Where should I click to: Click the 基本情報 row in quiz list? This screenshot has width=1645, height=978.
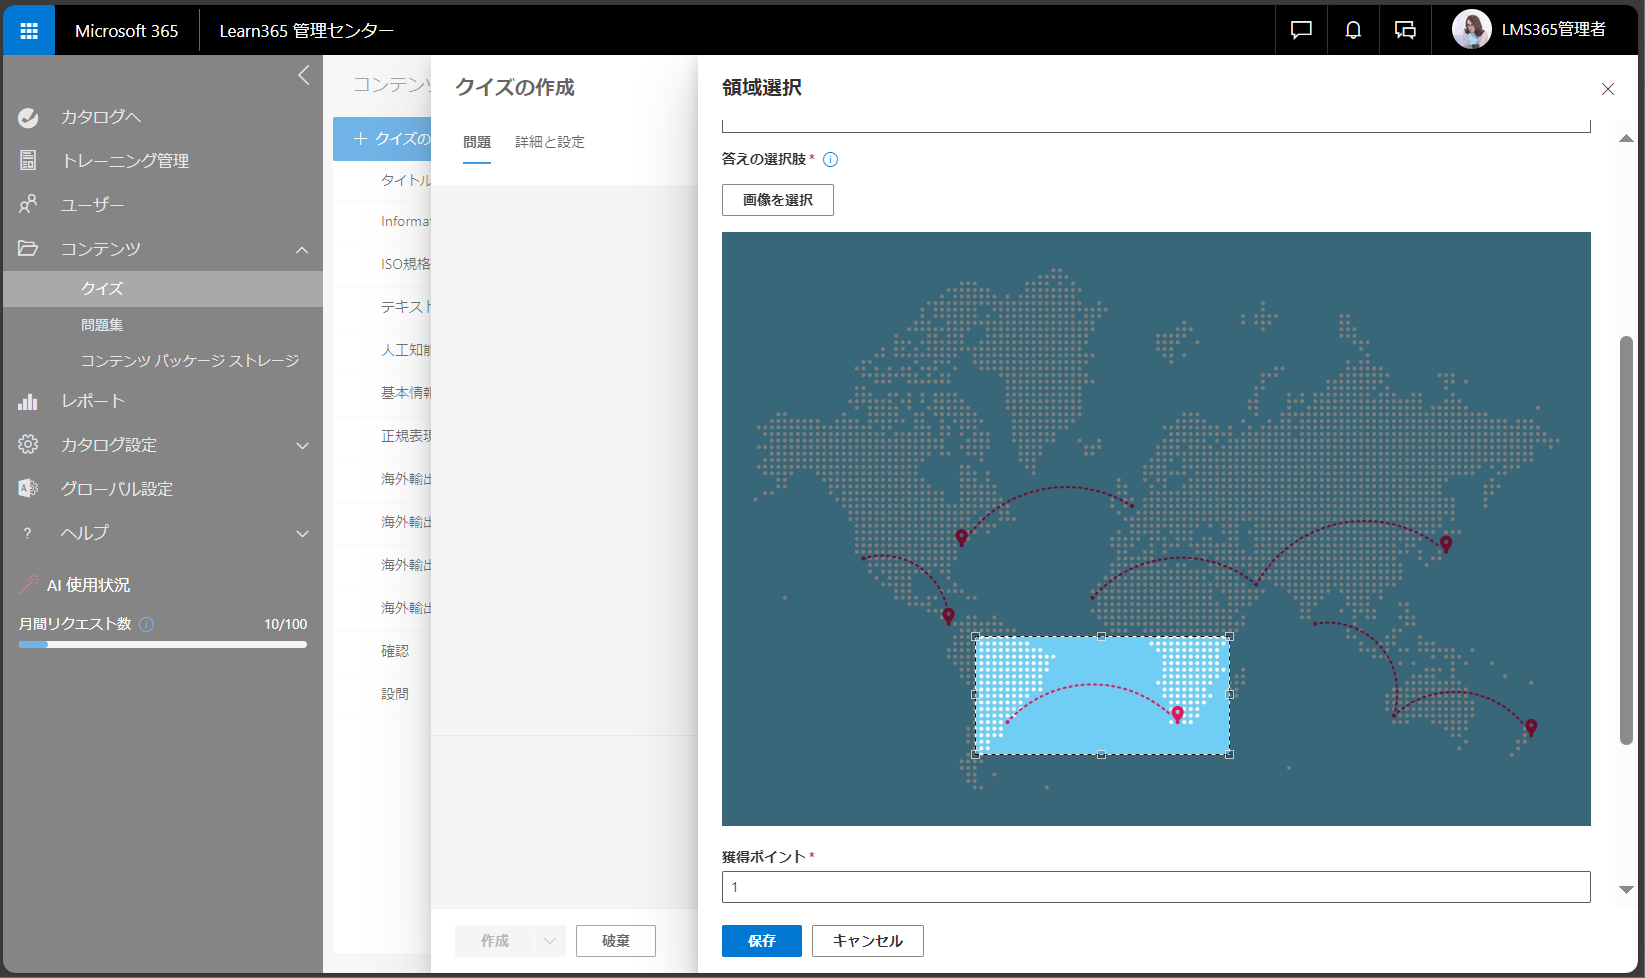pos(382,393)
